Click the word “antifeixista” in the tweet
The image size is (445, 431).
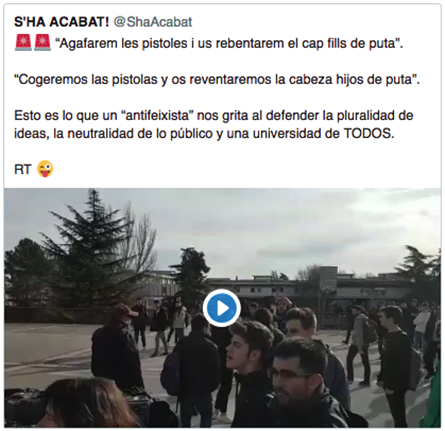pos(156,116)
